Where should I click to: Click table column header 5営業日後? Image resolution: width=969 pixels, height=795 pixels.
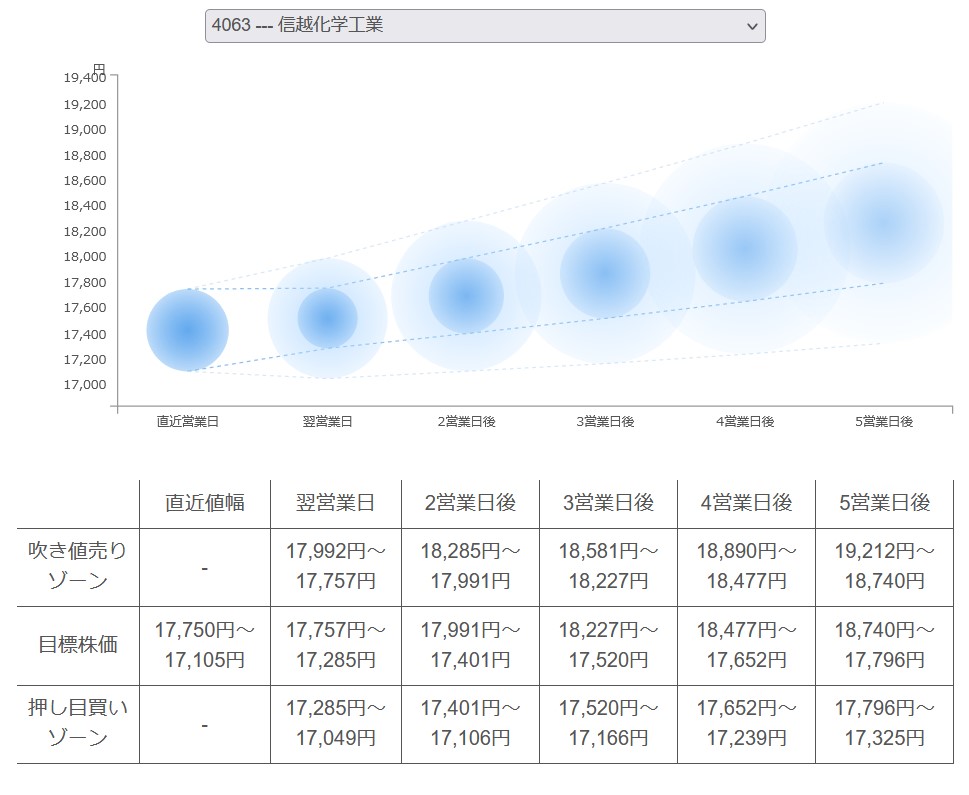click(x=885, y=503)
